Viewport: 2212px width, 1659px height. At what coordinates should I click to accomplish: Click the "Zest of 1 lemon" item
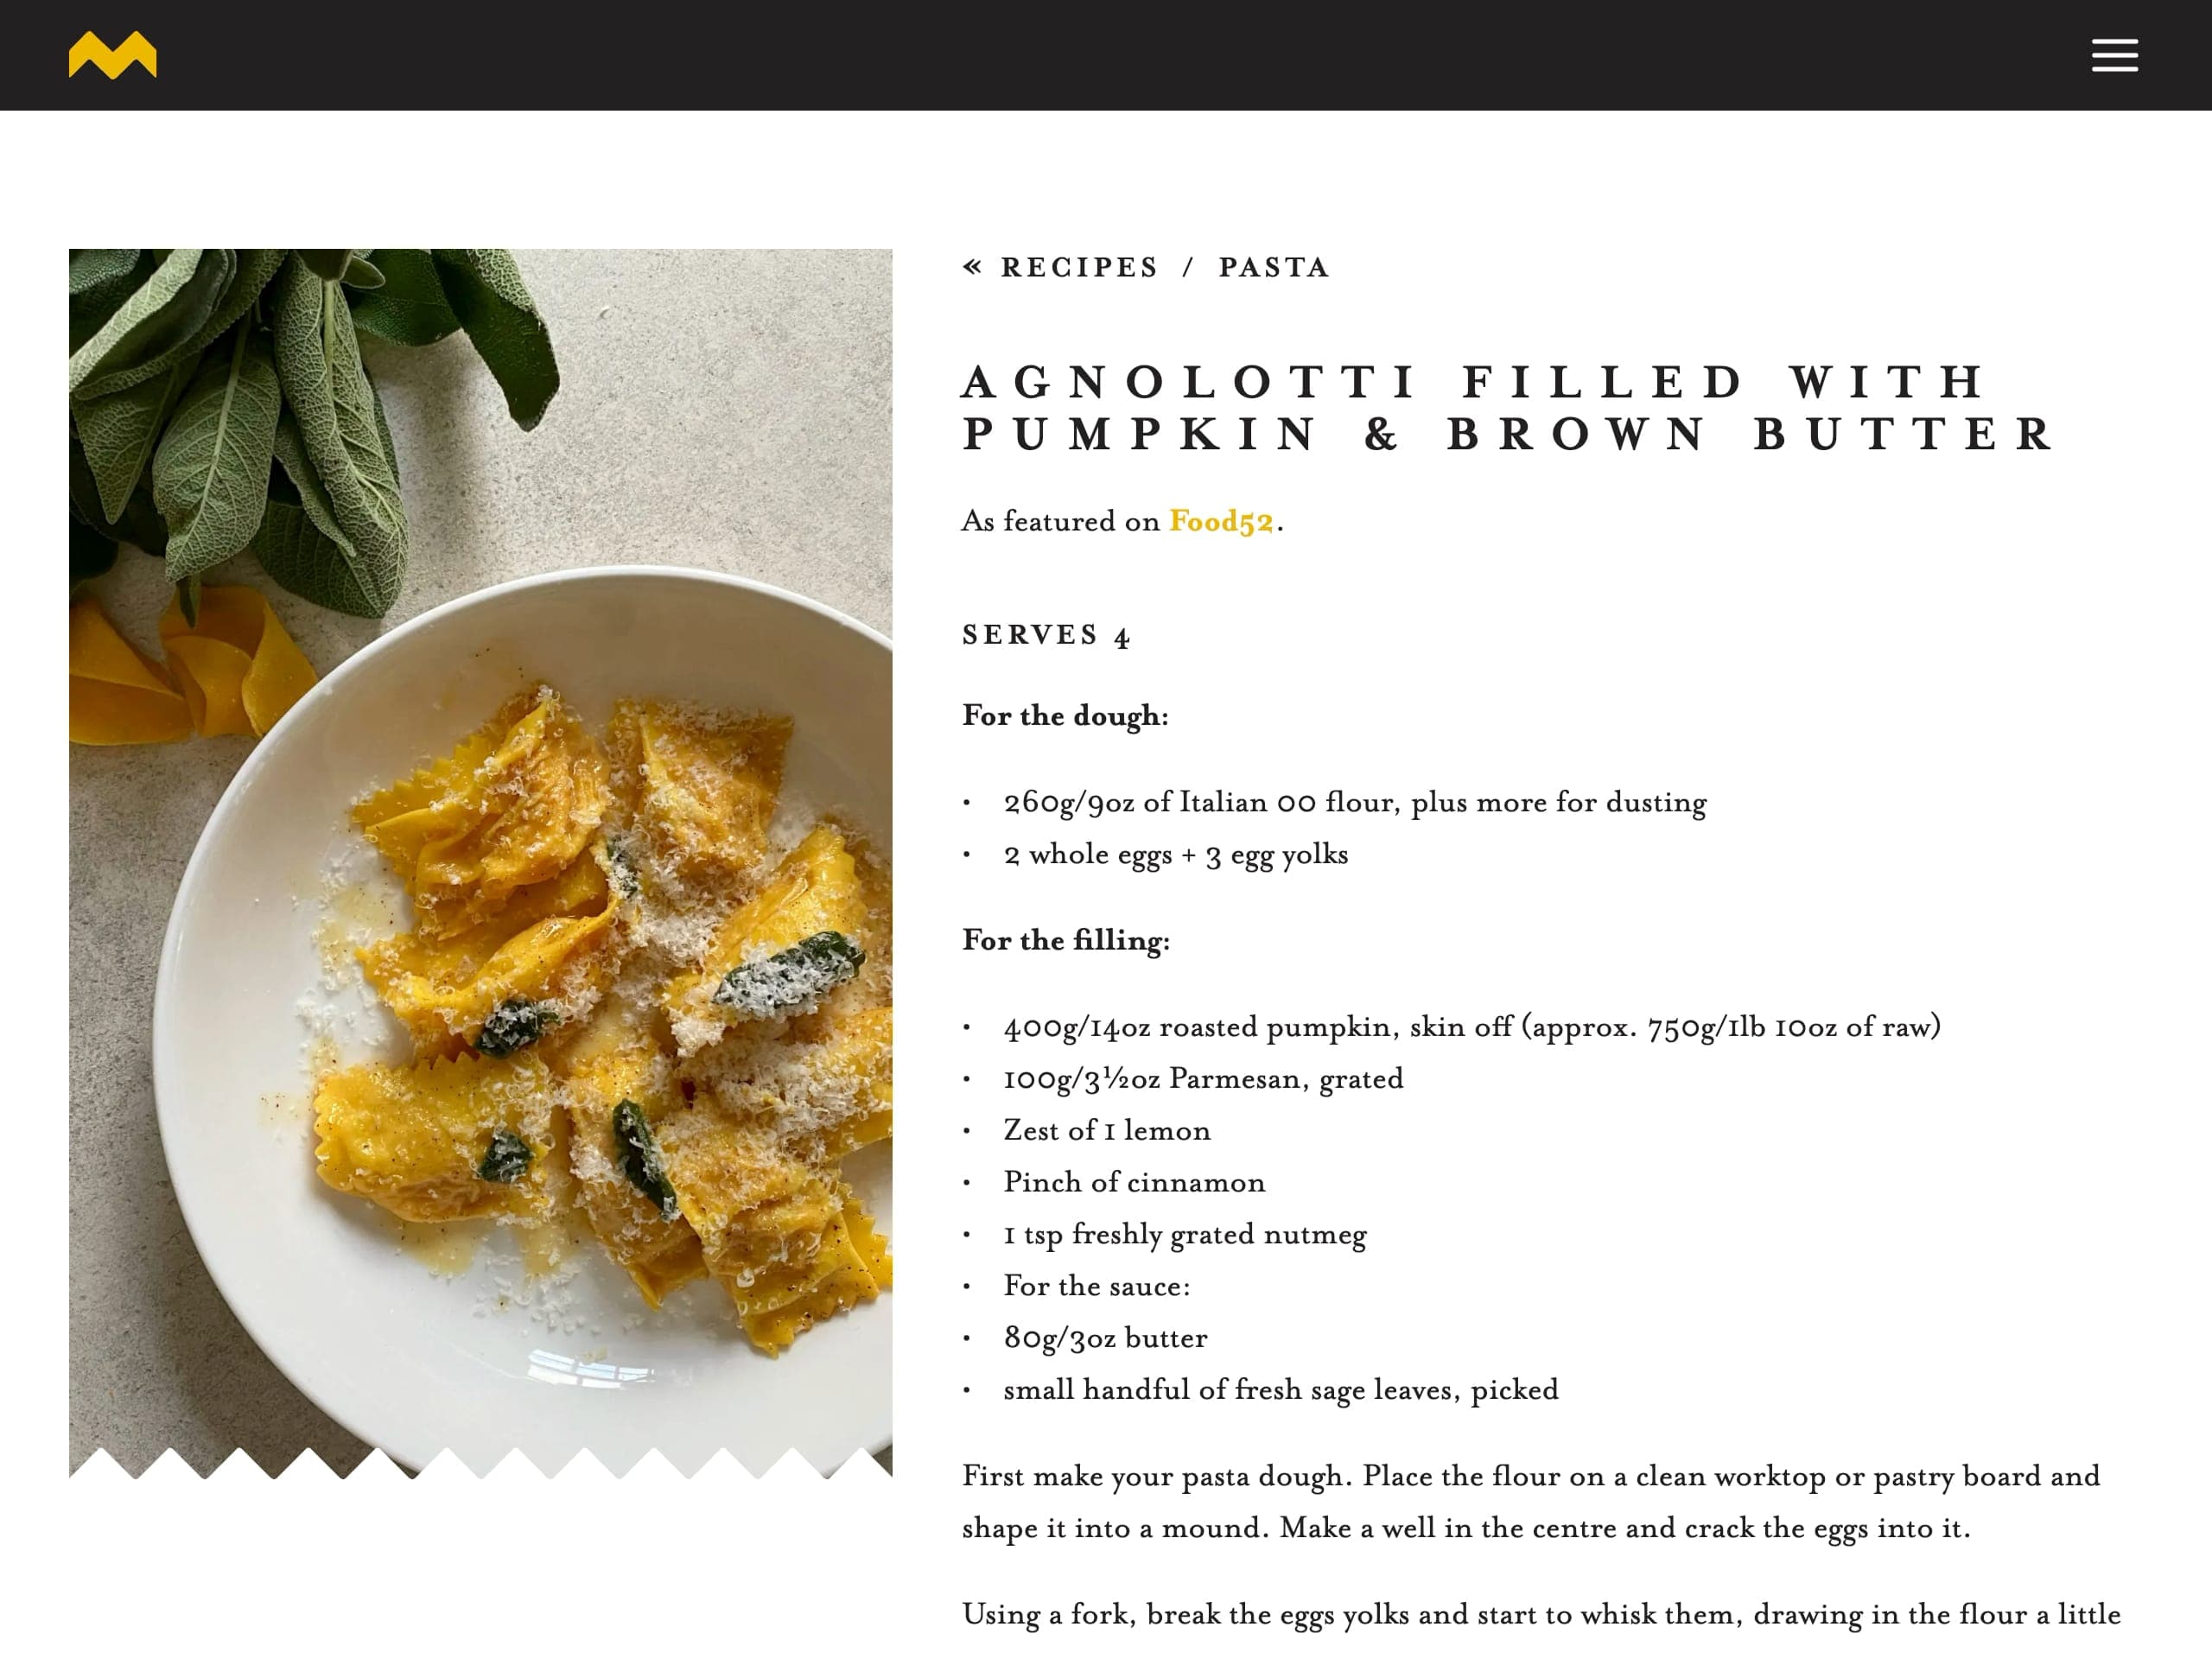point(1106,1130)
